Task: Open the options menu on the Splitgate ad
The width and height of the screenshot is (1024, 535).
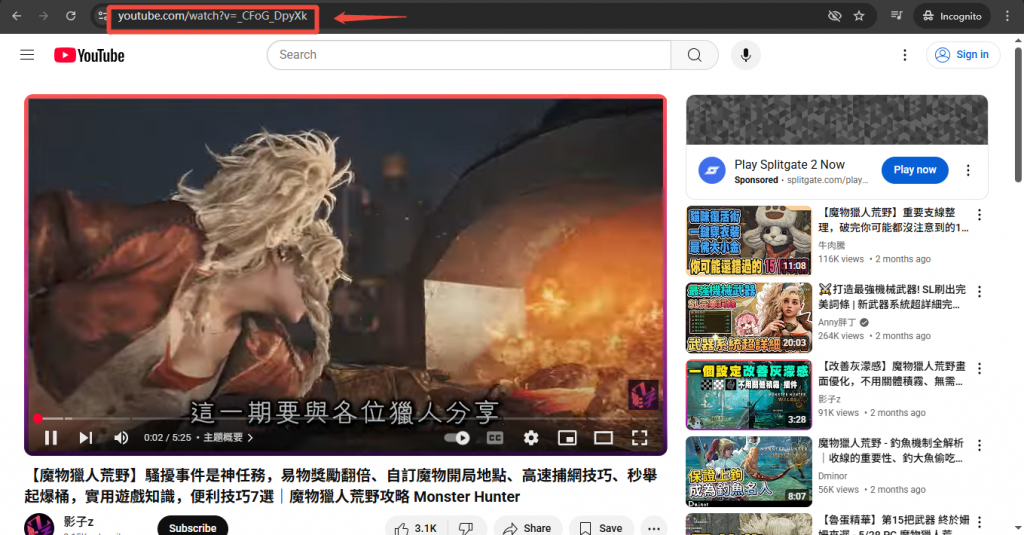Action: click(x=968, y=170)
